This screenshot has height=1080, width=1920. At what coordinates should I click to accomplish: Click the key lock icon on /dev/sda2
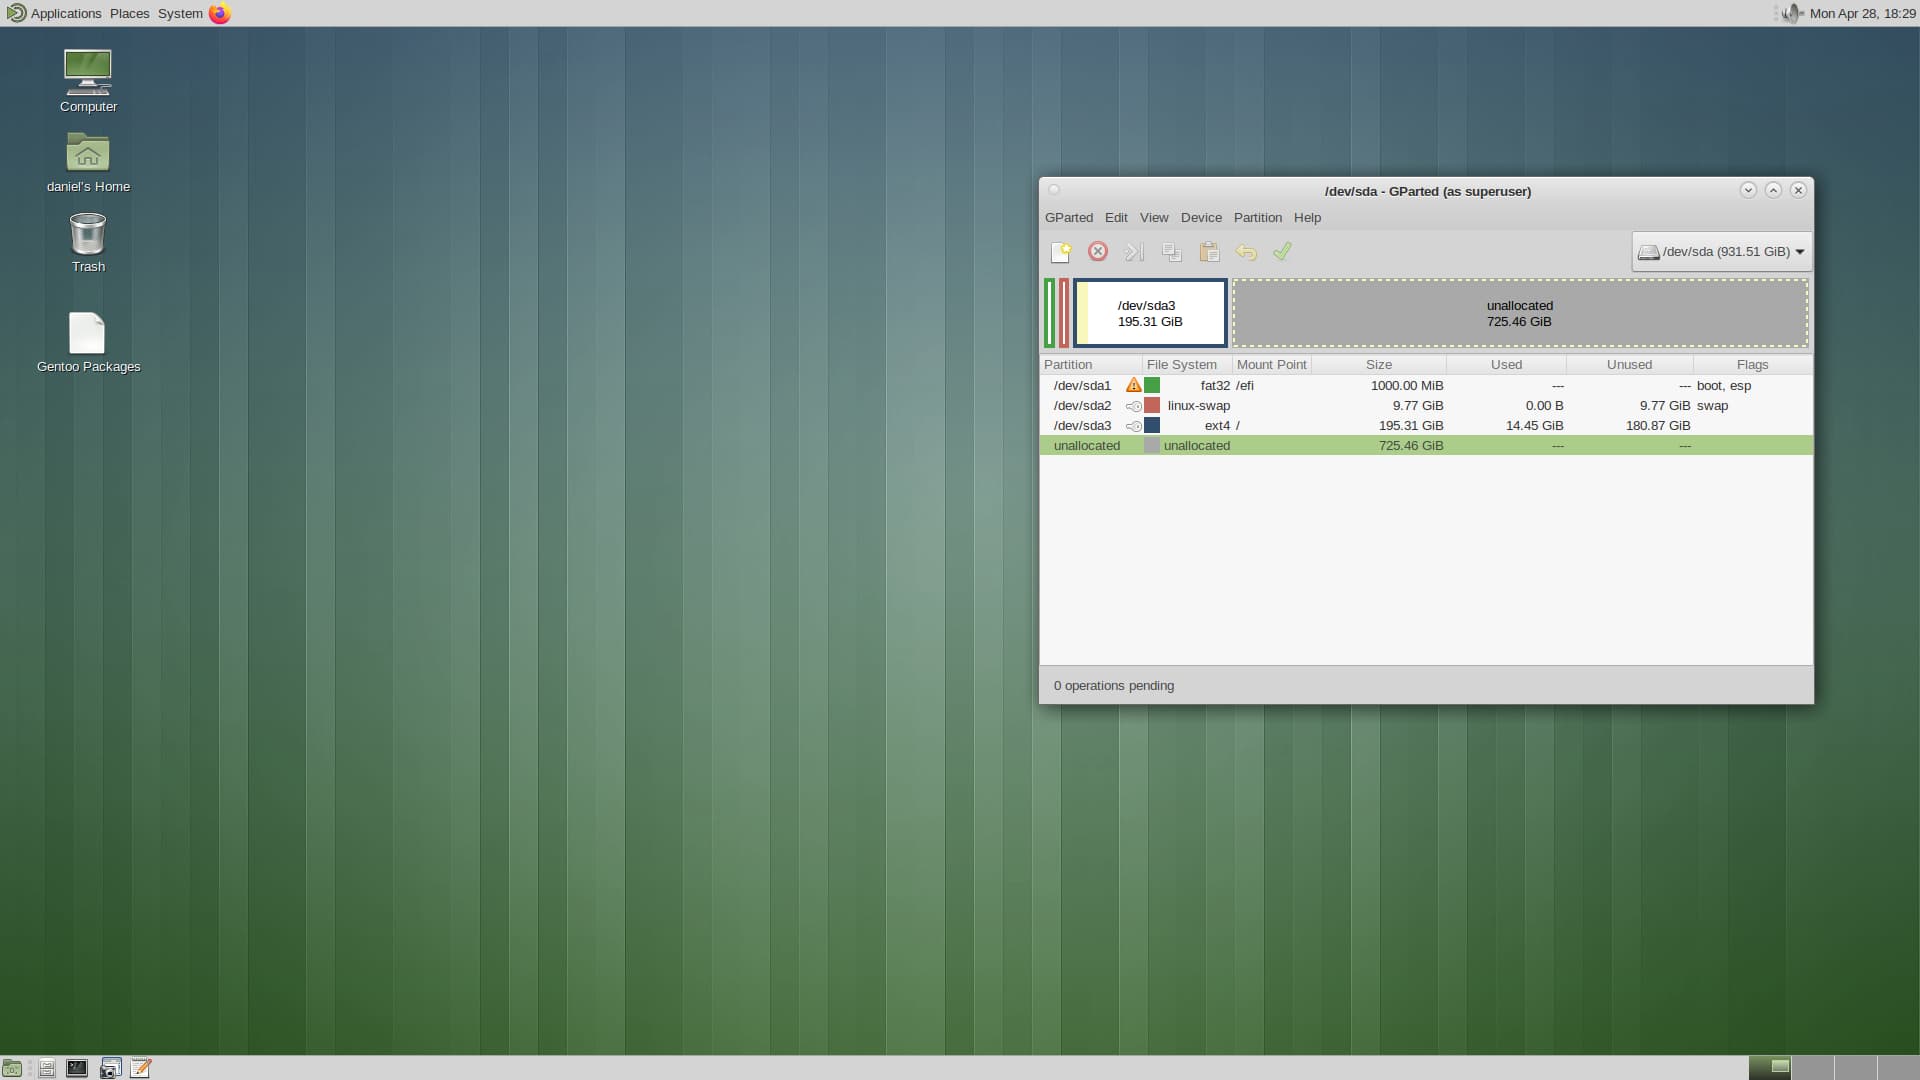coord(1133,406)
